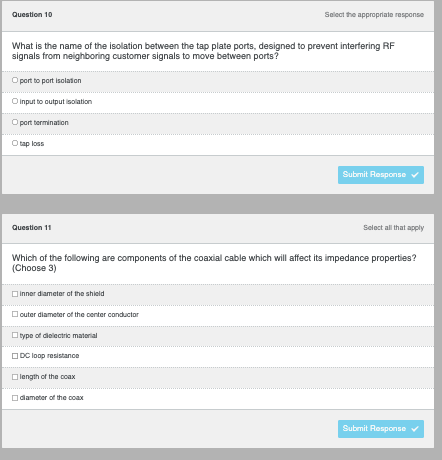Image resolution: width=442 pixels, height=460 pixels.
Task: Click checkmark icon on Question 11 submit button
Action: click(415, 429)
